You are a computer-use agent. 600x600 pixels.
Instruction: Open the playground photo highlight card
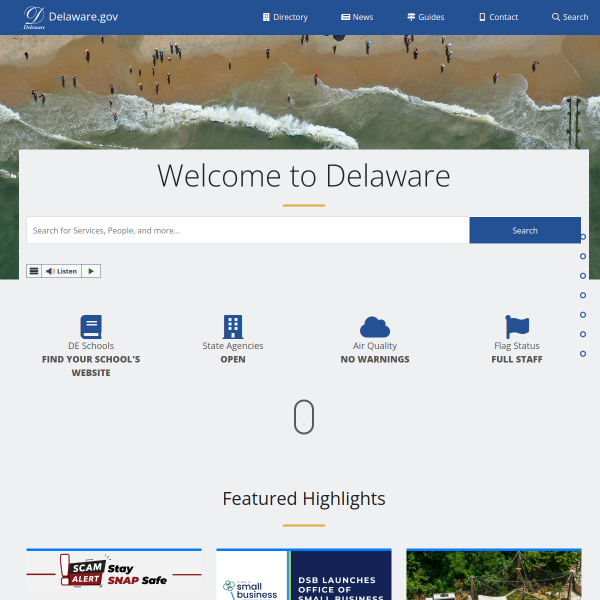coord(494,574)
